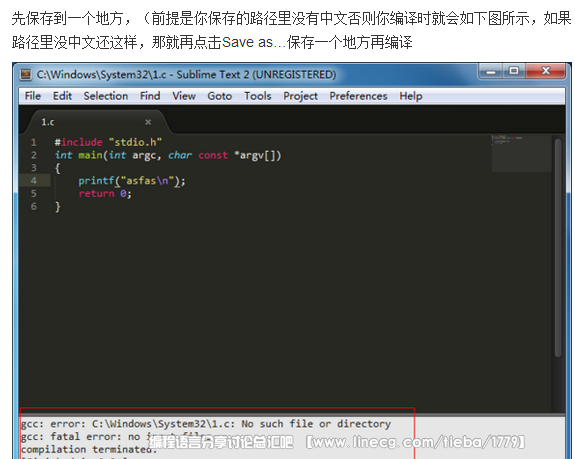The image size is (575, 459).
Task: Open the Project menu
Action: coord(300,96)
